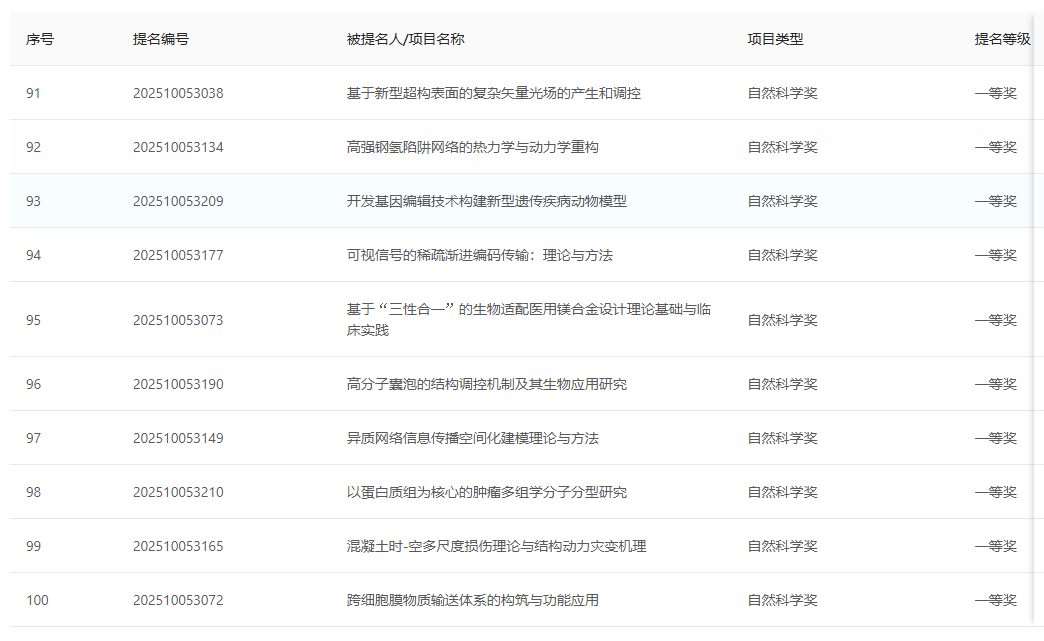The height and width of the screenshot is (641, 1044).
Task: Select project 以蛋白质组为核心的肿瘤多组学分子分型研究
Action: pos(486,492)
